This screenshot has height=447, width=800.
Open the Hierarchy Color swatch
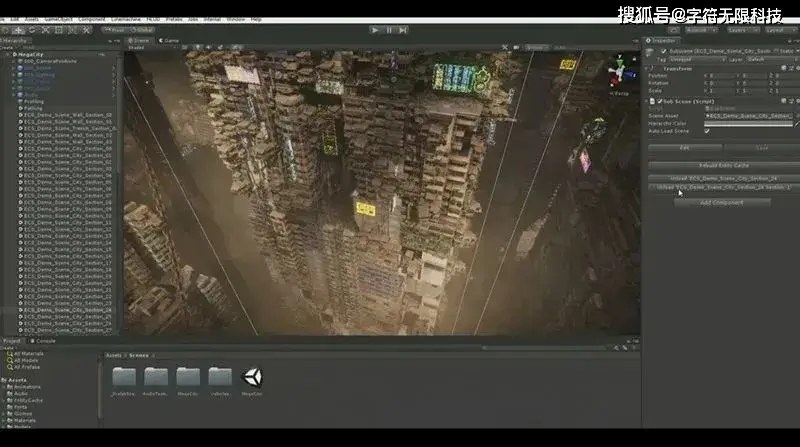click(x=749, y=123)
